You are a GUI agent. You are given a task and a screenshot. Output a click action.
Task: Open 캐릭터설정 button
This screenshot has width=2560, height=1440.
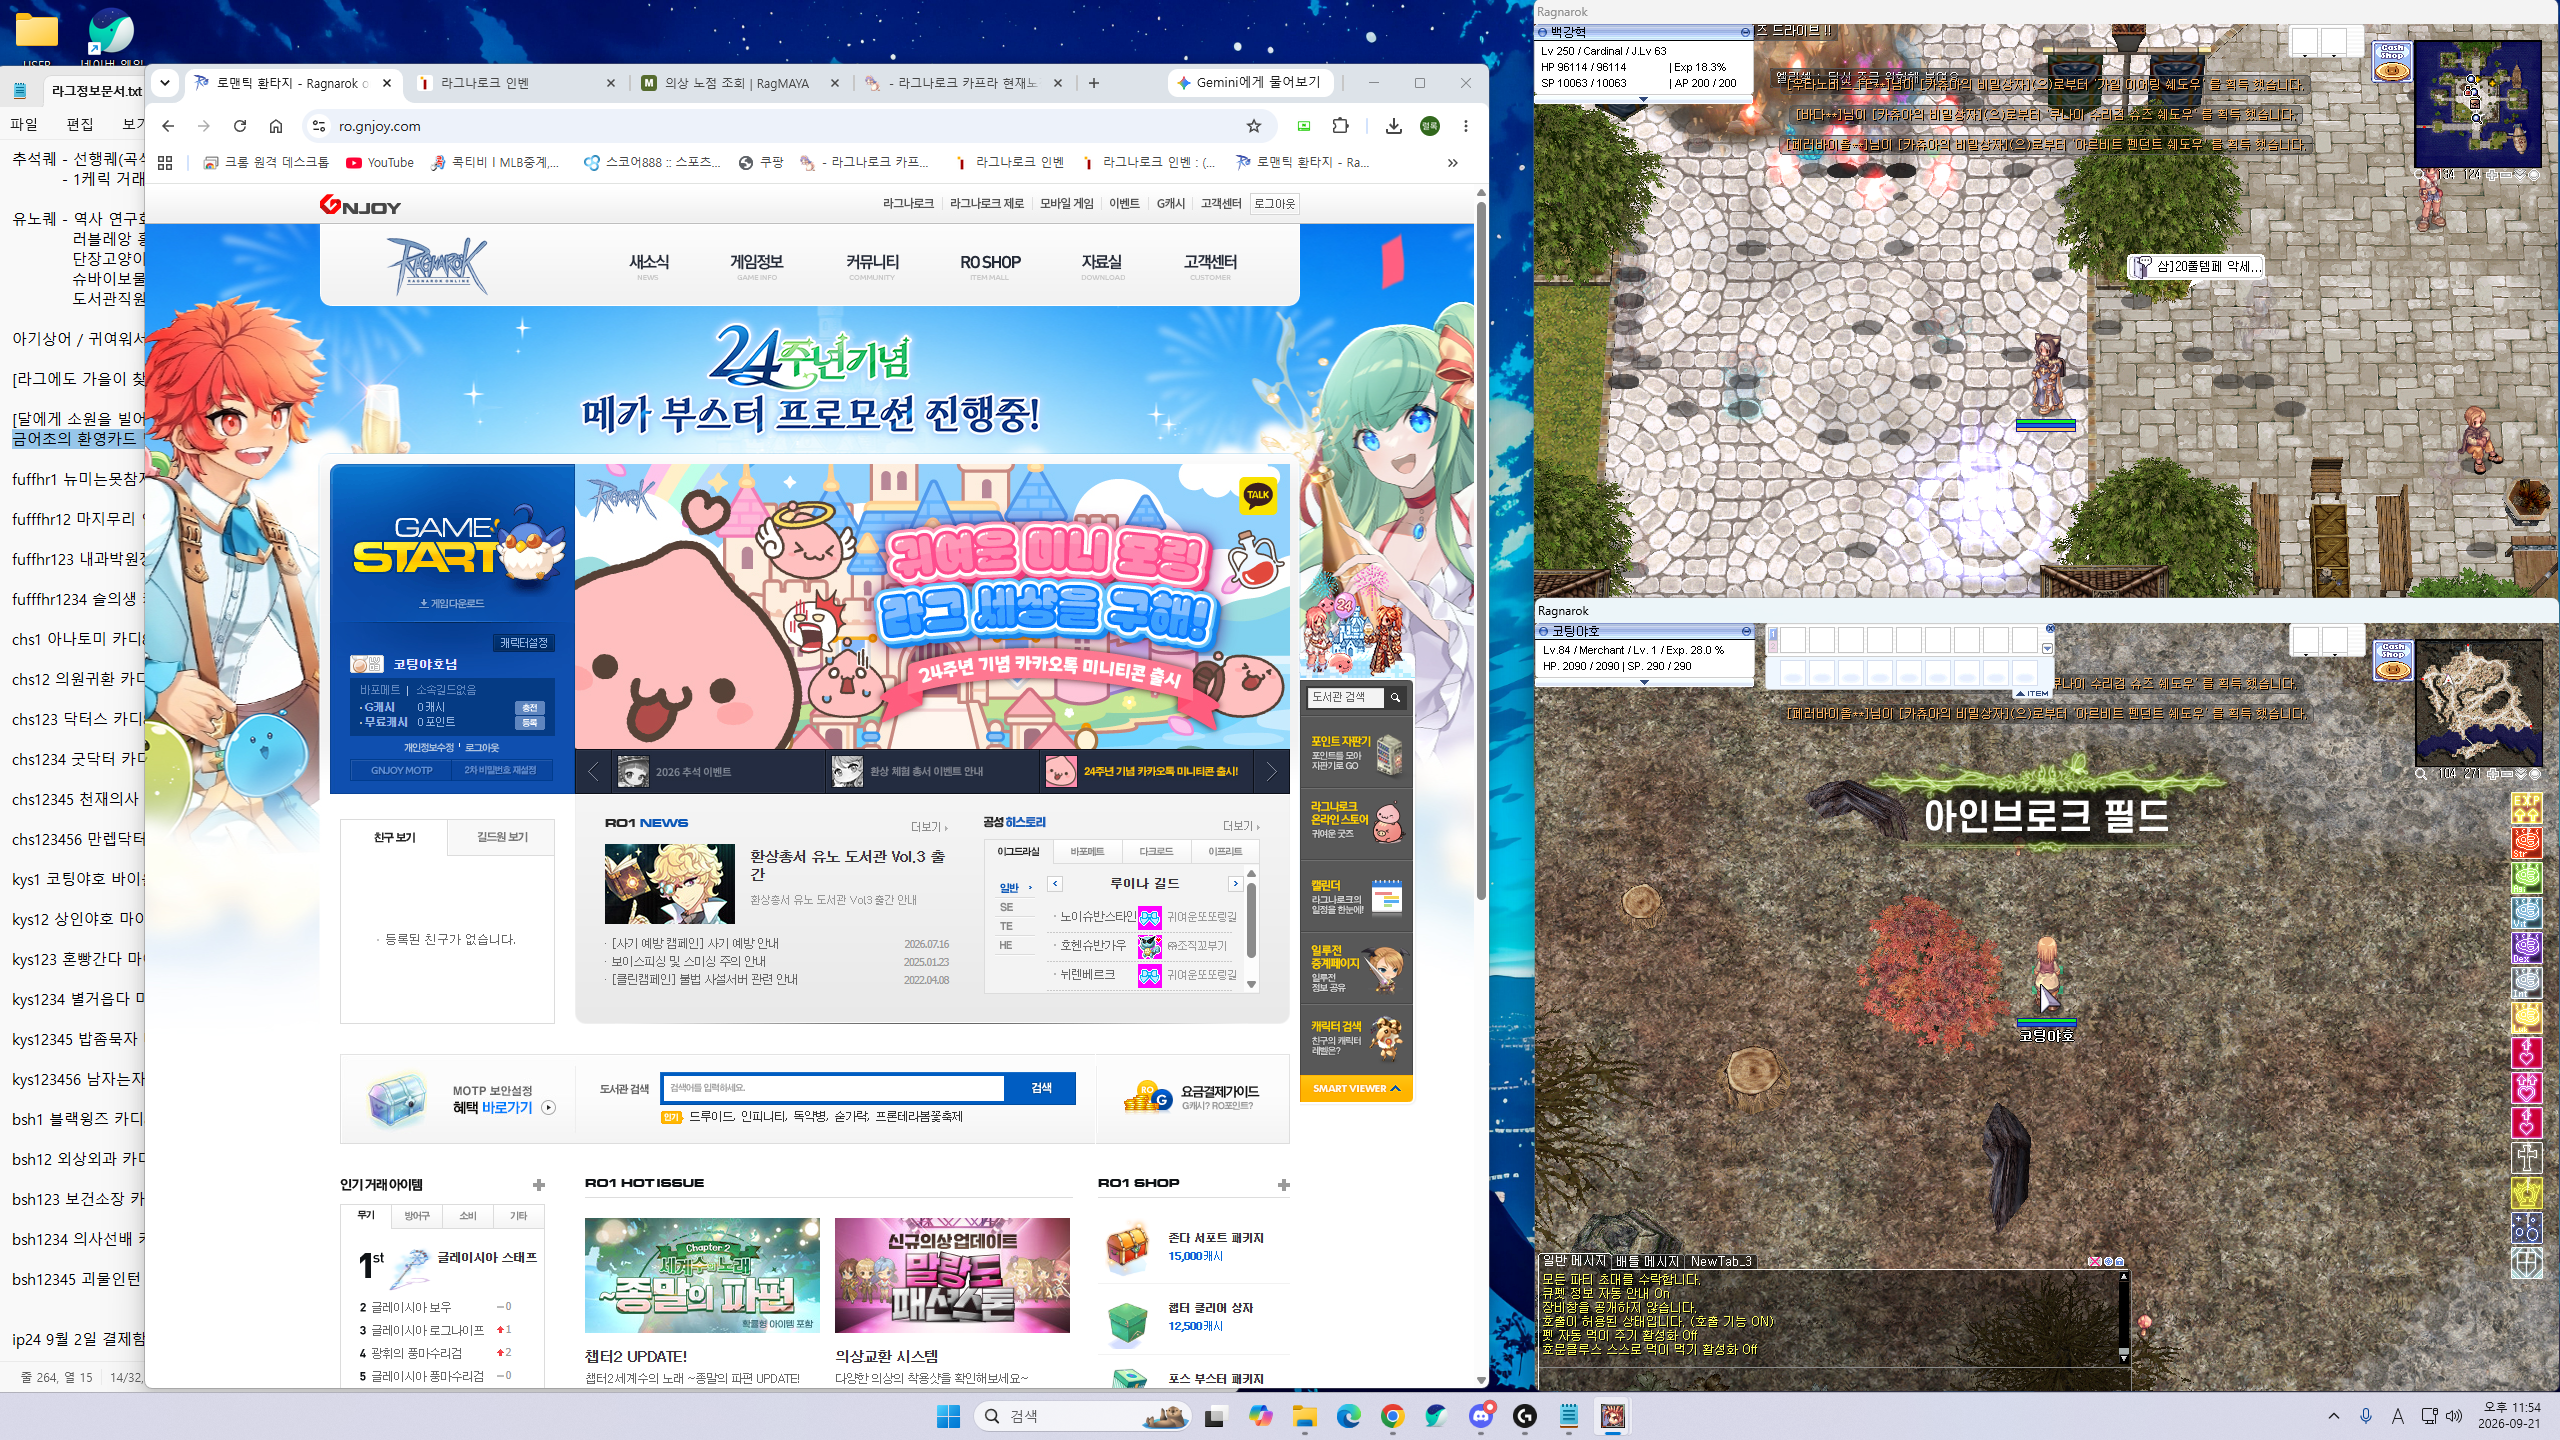tap(523, 643)
